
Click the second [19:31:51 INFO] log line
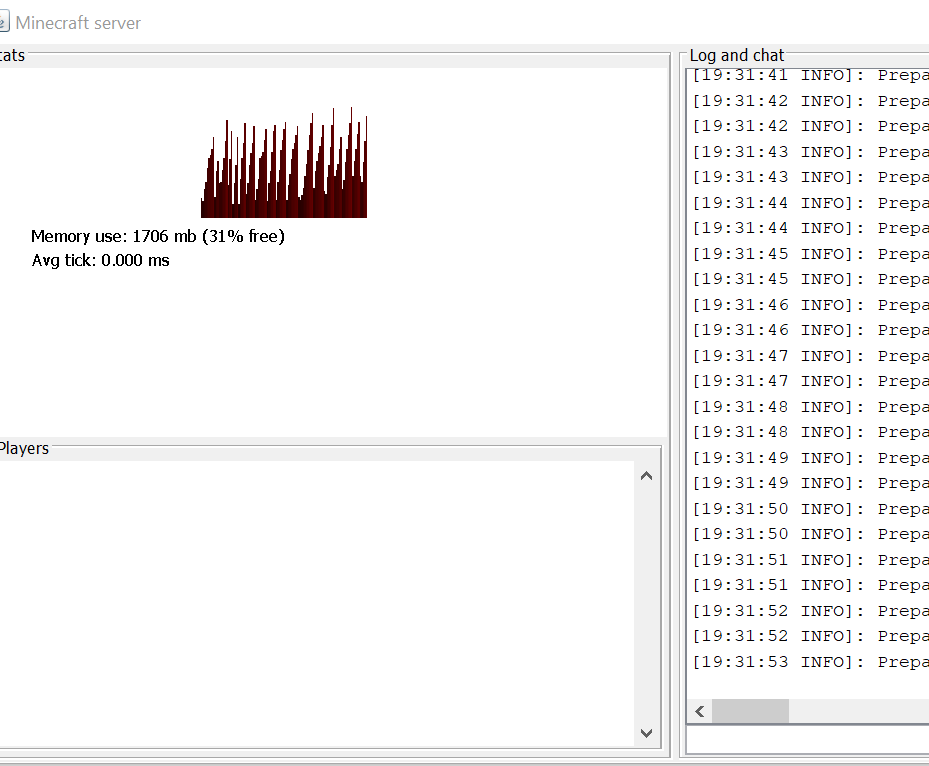811,585
